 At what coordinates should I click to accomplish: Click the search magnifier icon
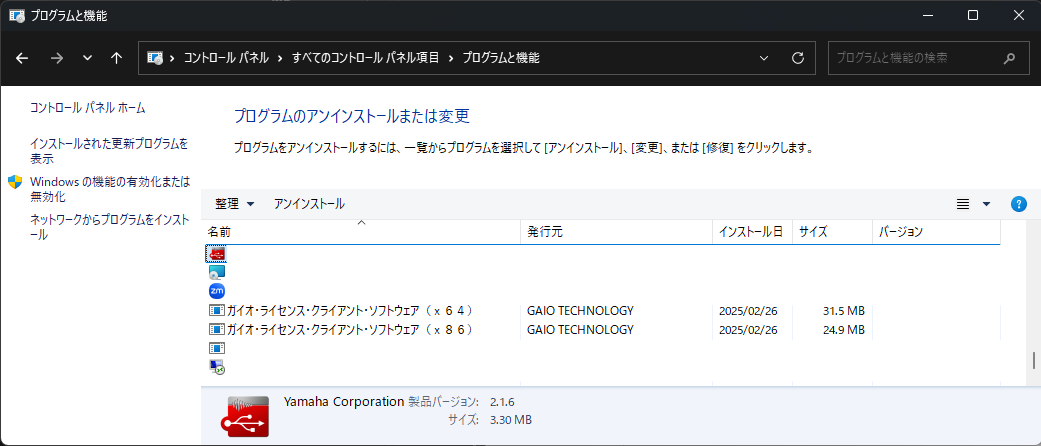point(1010,58)
